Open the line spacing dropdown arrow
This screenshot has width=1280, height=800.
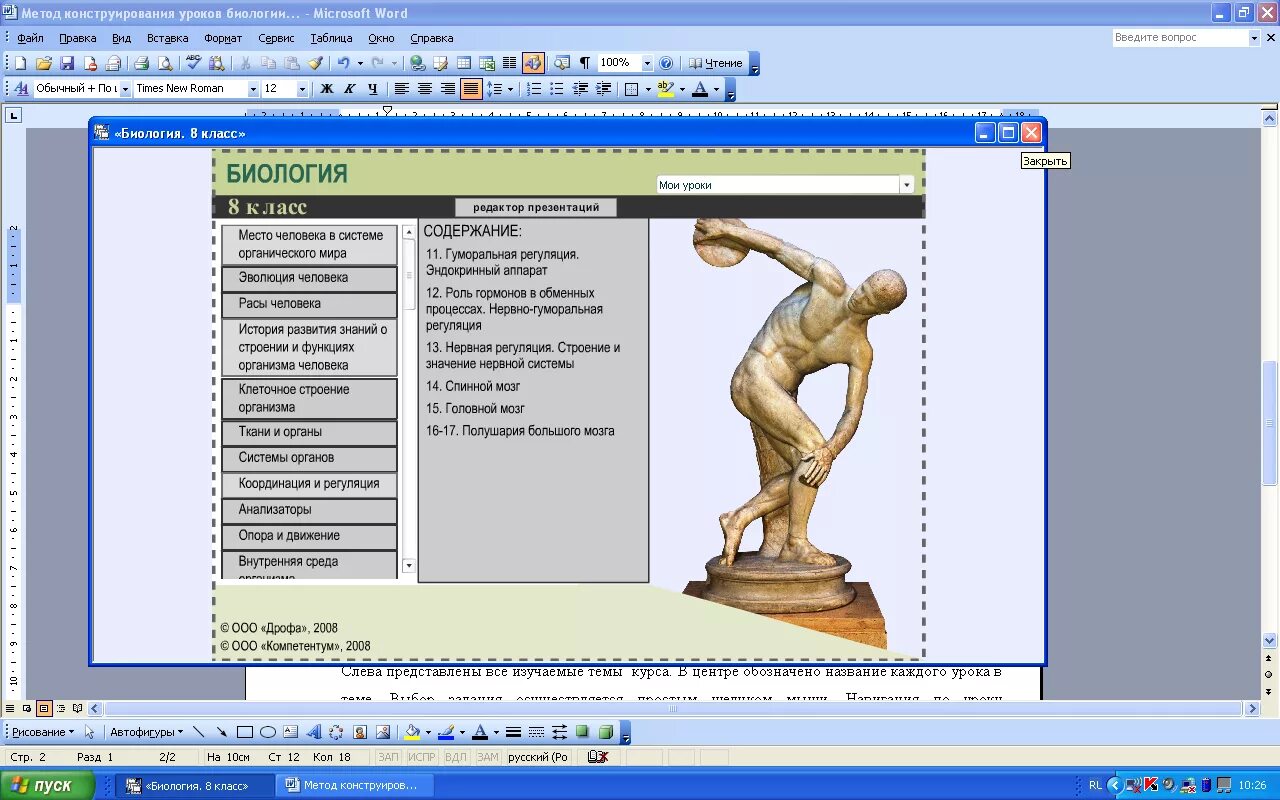(x=509, y=89)
